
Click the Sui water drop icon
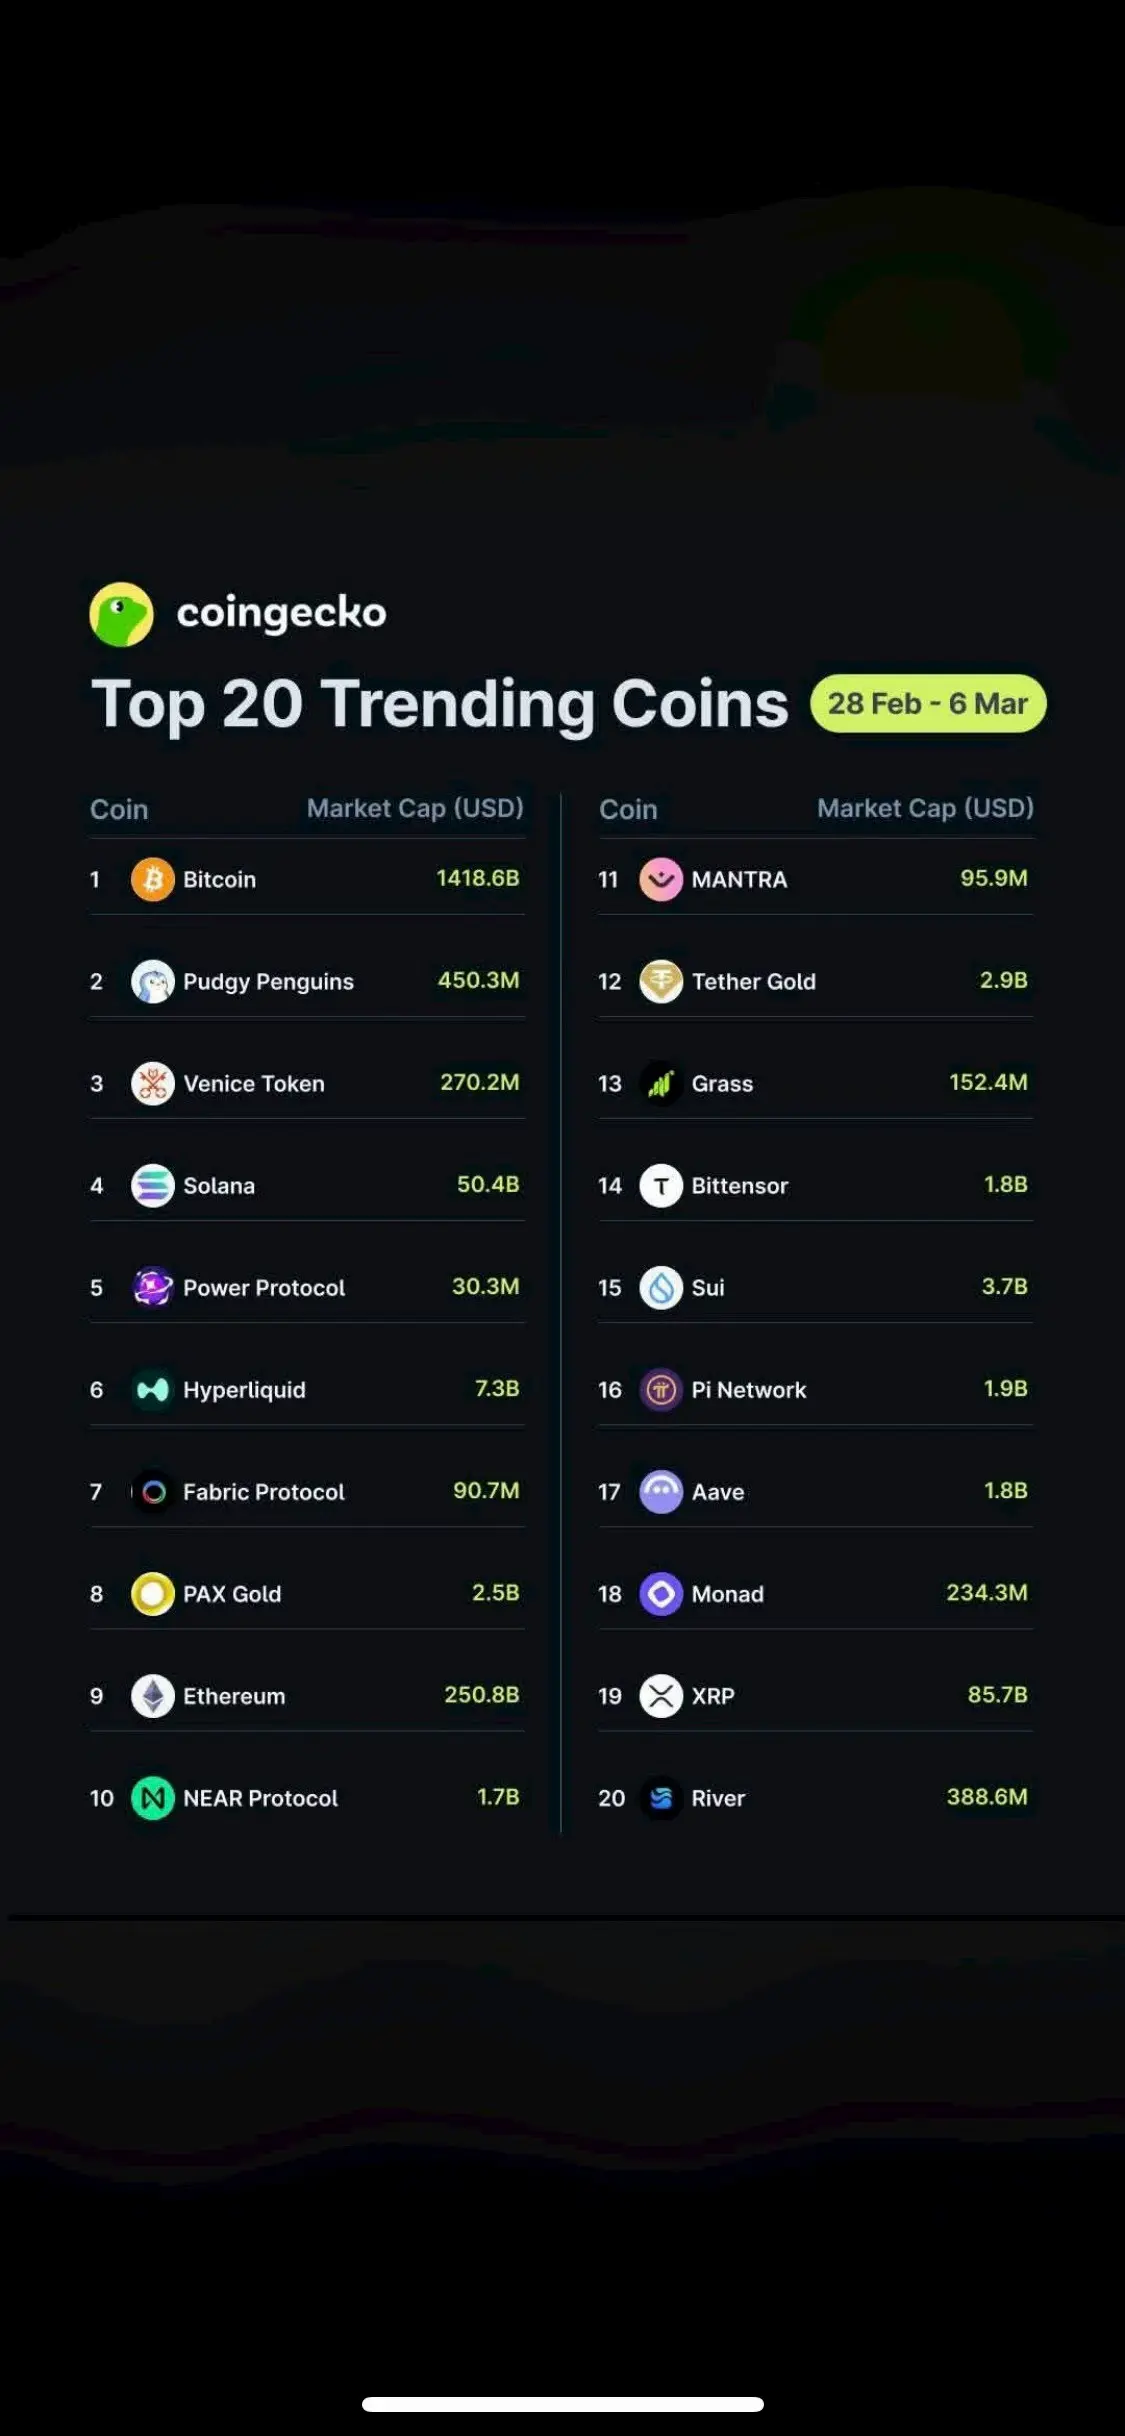pyautogui.click(x=661, y=1288)
